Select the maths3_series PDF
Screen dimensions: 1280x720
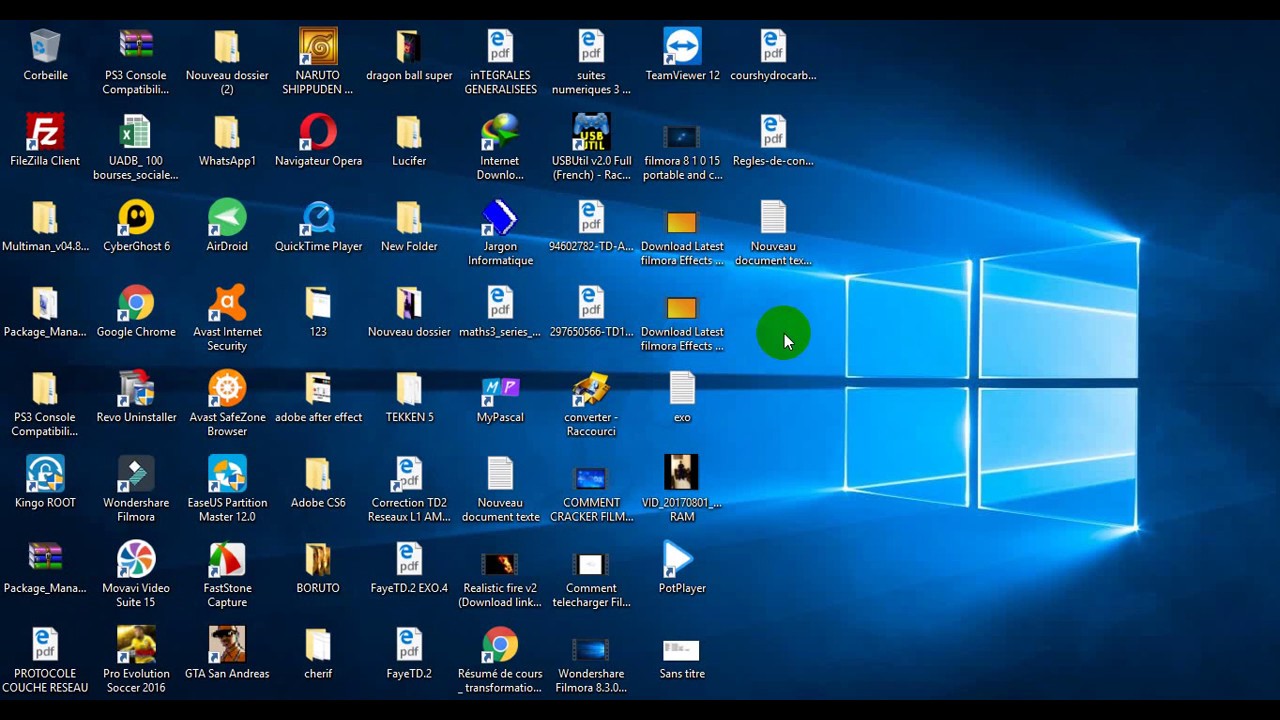500,303
